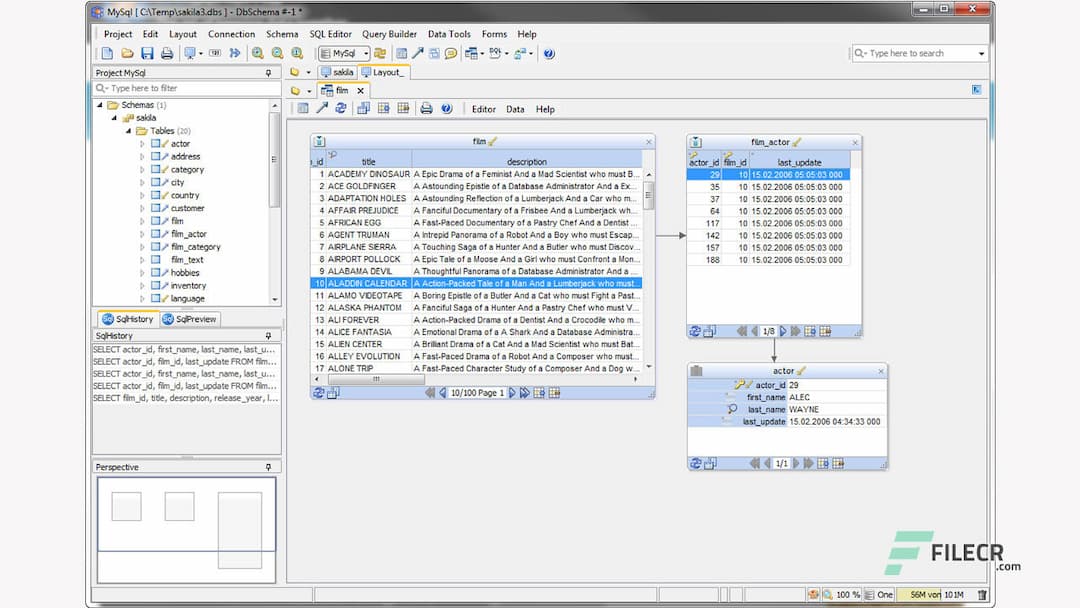Screen dimensions: 1080x608
Task: Refresh the film layout with the refresh icon
Action: [340, 109]
